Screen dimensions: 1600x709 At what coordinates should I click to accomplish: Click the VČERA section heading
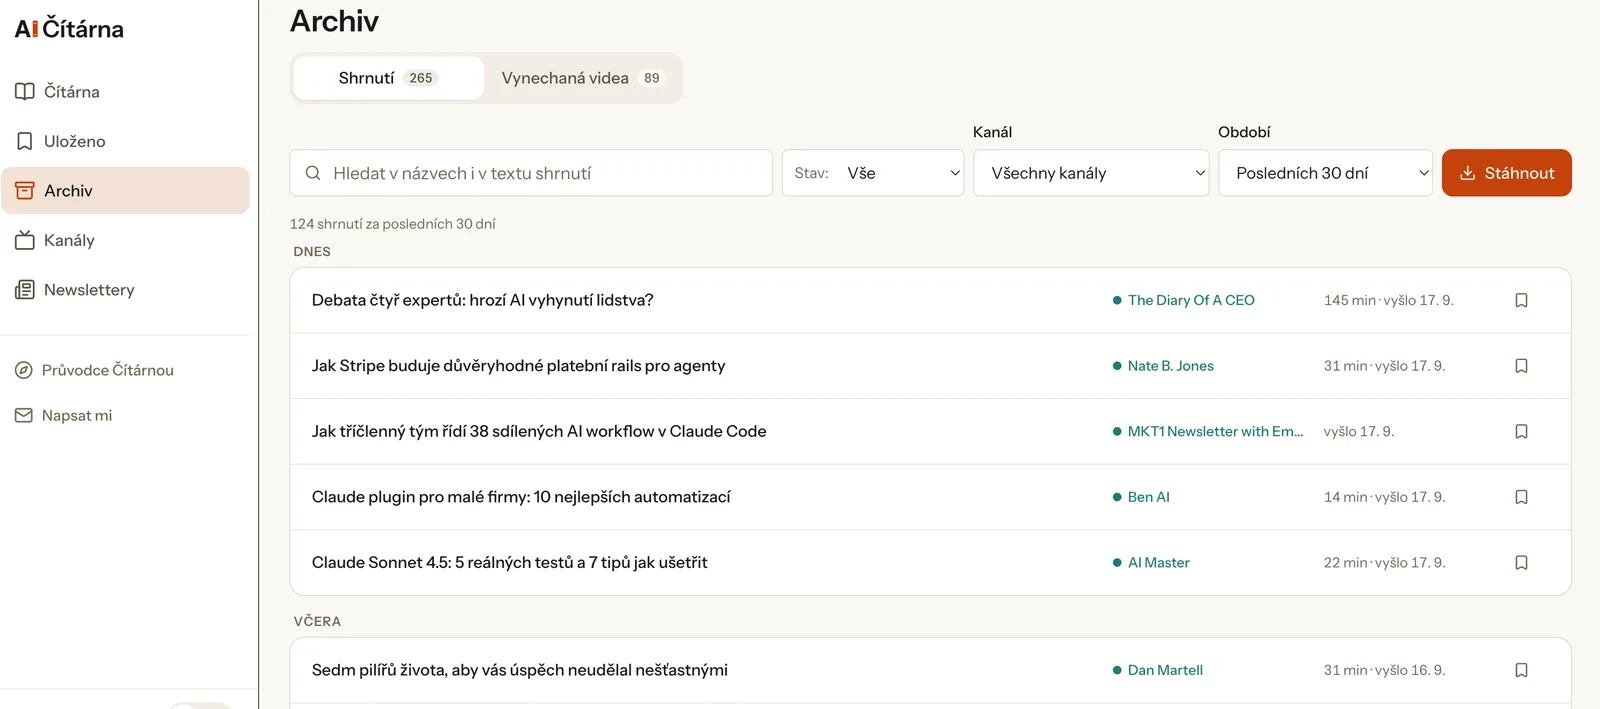click(x=317, y=622)
